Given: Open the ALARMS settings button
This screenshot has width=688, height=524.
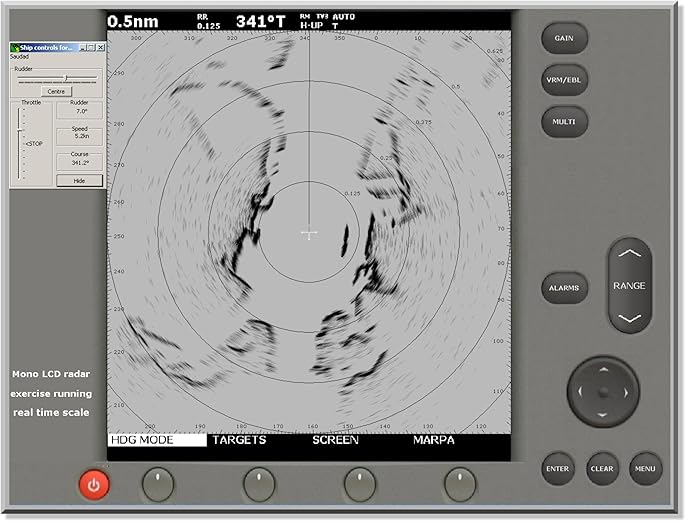Looking at the screenshot, I should click(564, 288).
